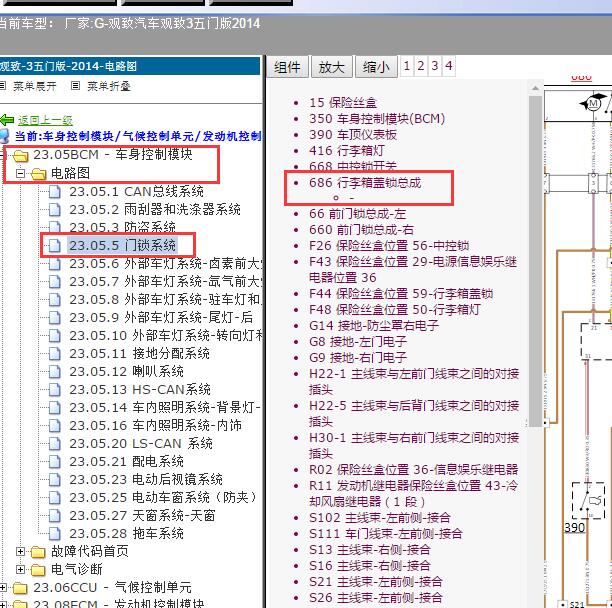This screenshot has width=612, height=608.
Task: Select F44 保险丝盒位置 59-行李箱盖锁
Action: click(x=401, y=294)
